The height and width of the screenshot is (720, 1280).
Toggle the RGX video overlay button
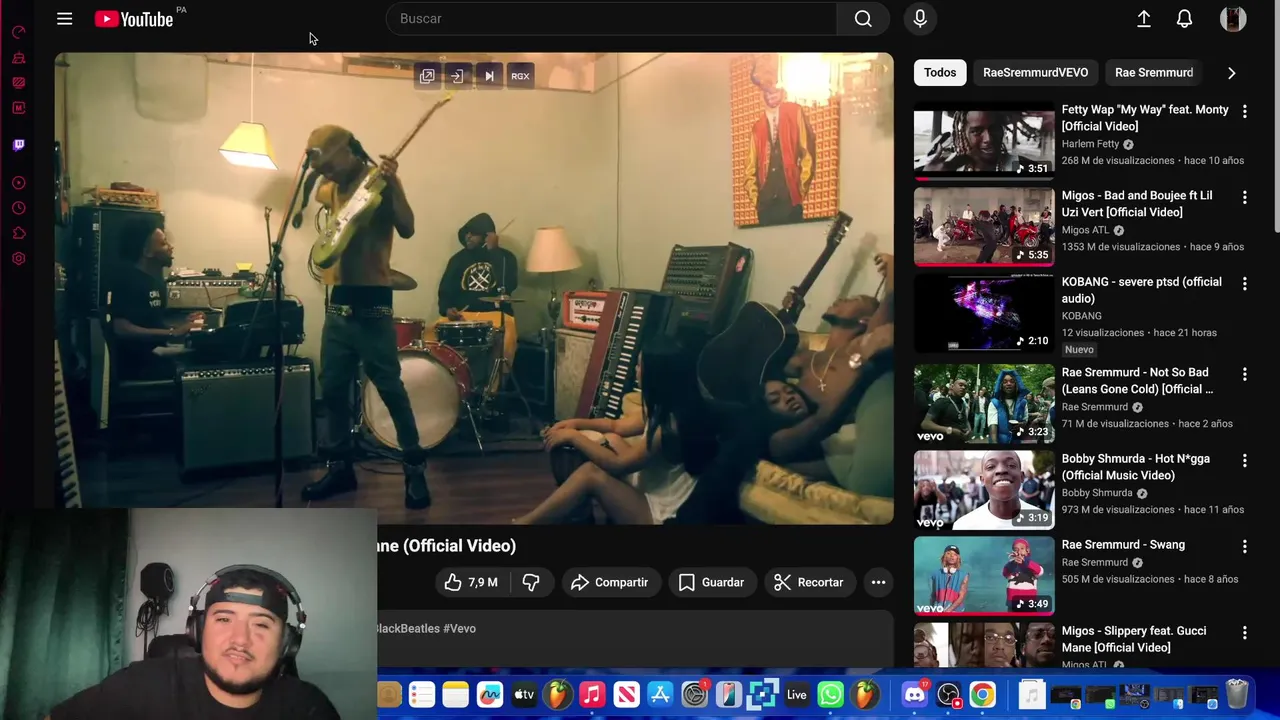pos(520,76)
